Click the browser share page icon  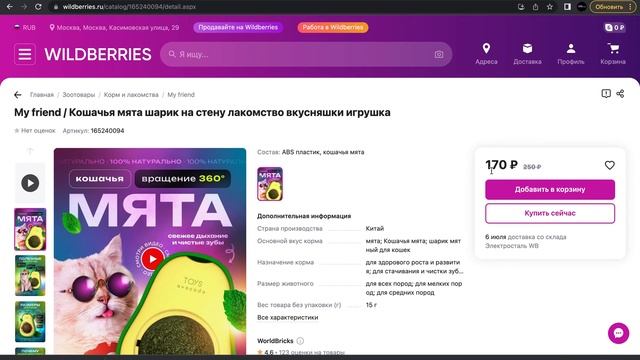pyautogui.click(x=535, y=7)
